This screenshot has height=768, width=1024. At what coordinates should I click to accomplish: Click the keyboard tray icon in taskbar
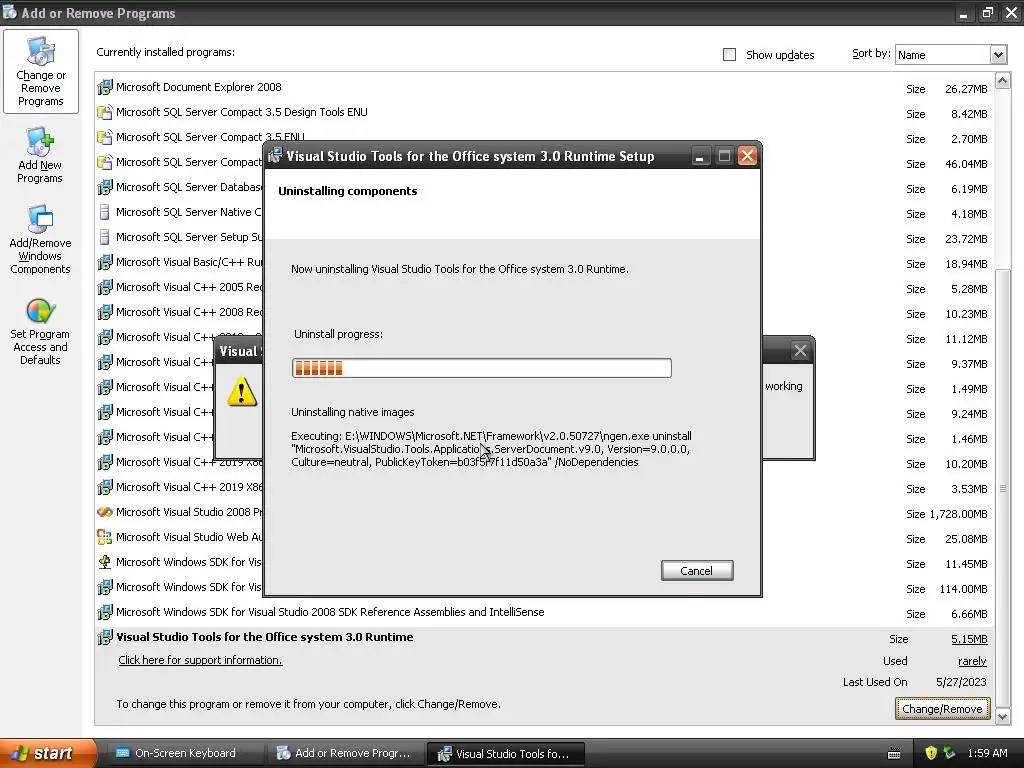coord(895,754)
